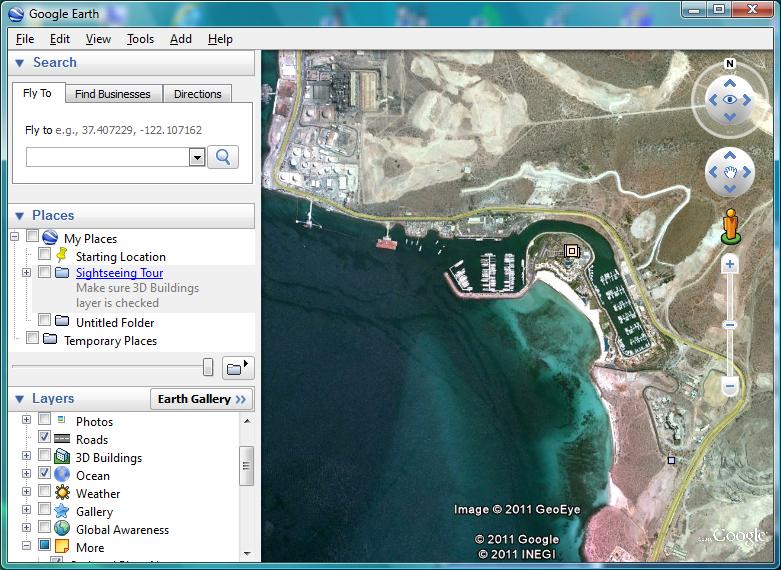Click the Ocean layer globe icon
This screenshot has width=781, height=570.
62,474
